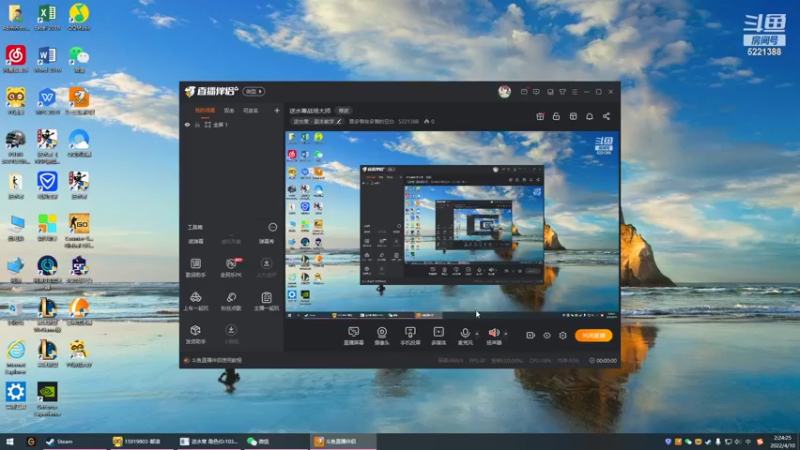Open the notification bell icon
Screen dimensions: 800x450
pyautogui.click(x=589, y=116)
